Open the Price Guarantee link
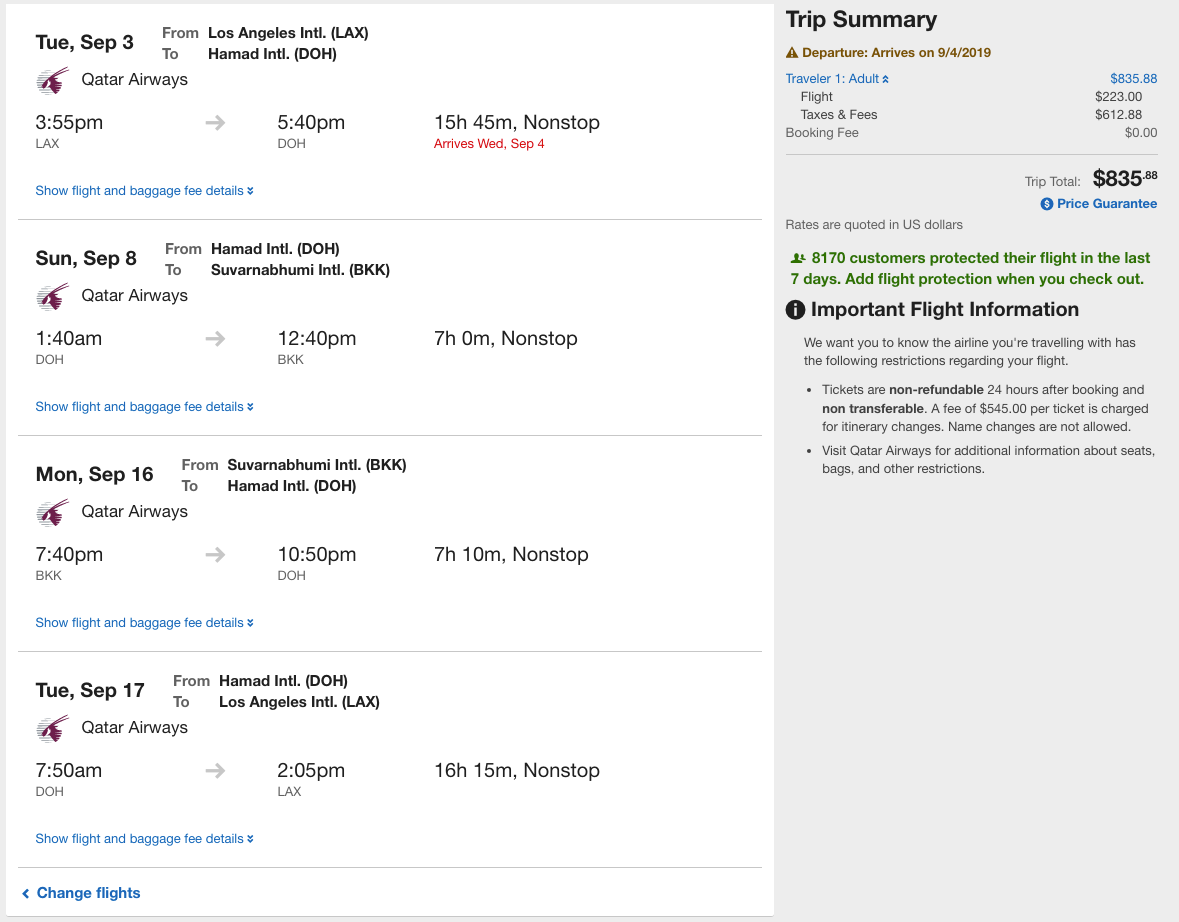 1106,204
